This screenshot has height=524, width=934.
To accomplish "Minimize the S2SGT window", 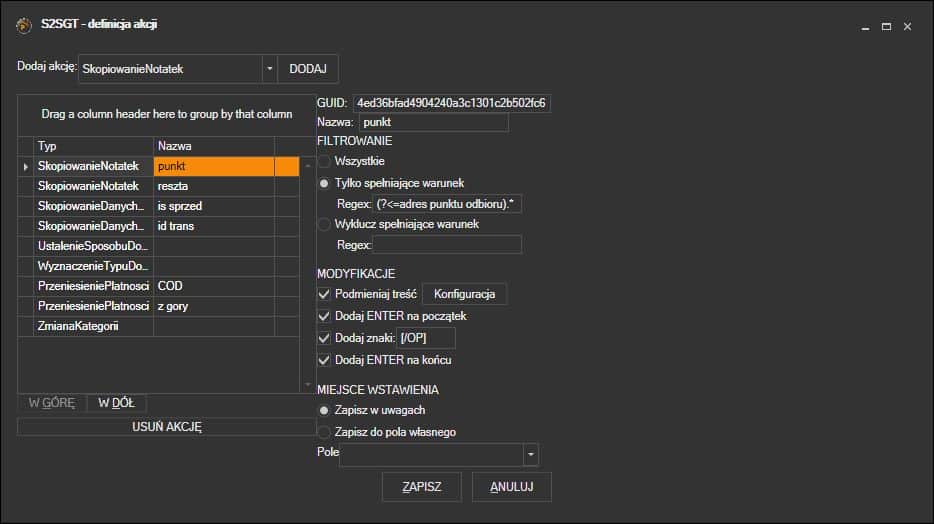I will pyautogui.click(x=865, y=27).
